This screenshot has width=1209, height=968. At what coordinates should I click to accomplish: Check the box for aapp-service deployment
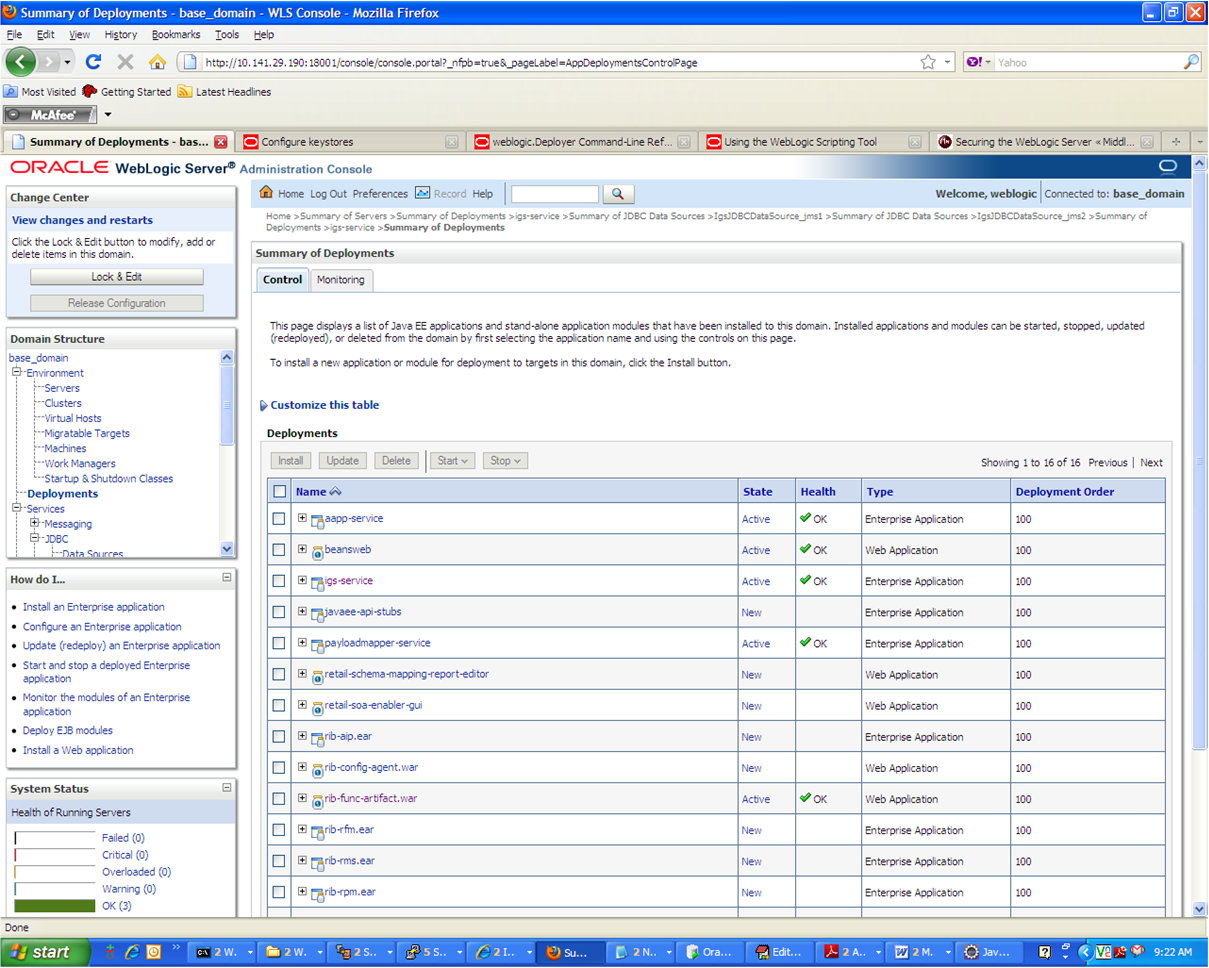coord(279,519)
